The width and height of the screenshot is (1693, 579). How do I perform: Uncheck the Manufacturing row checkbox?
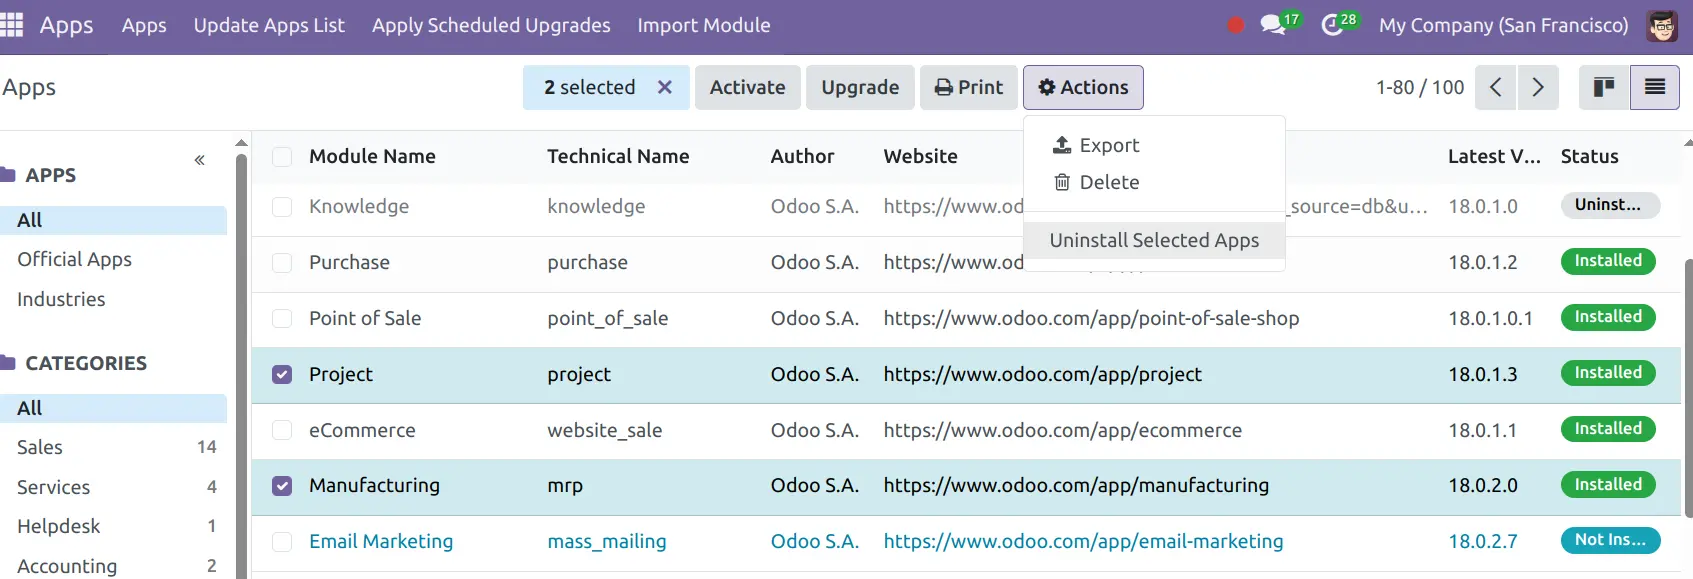[282, 485]
